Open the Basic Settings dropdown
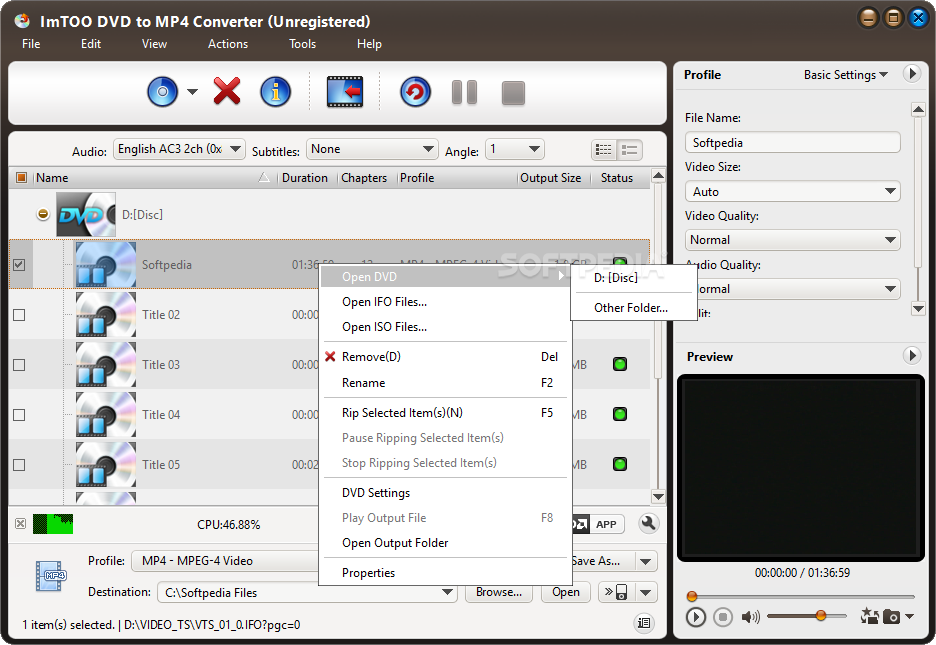 [x=846, y=75]
